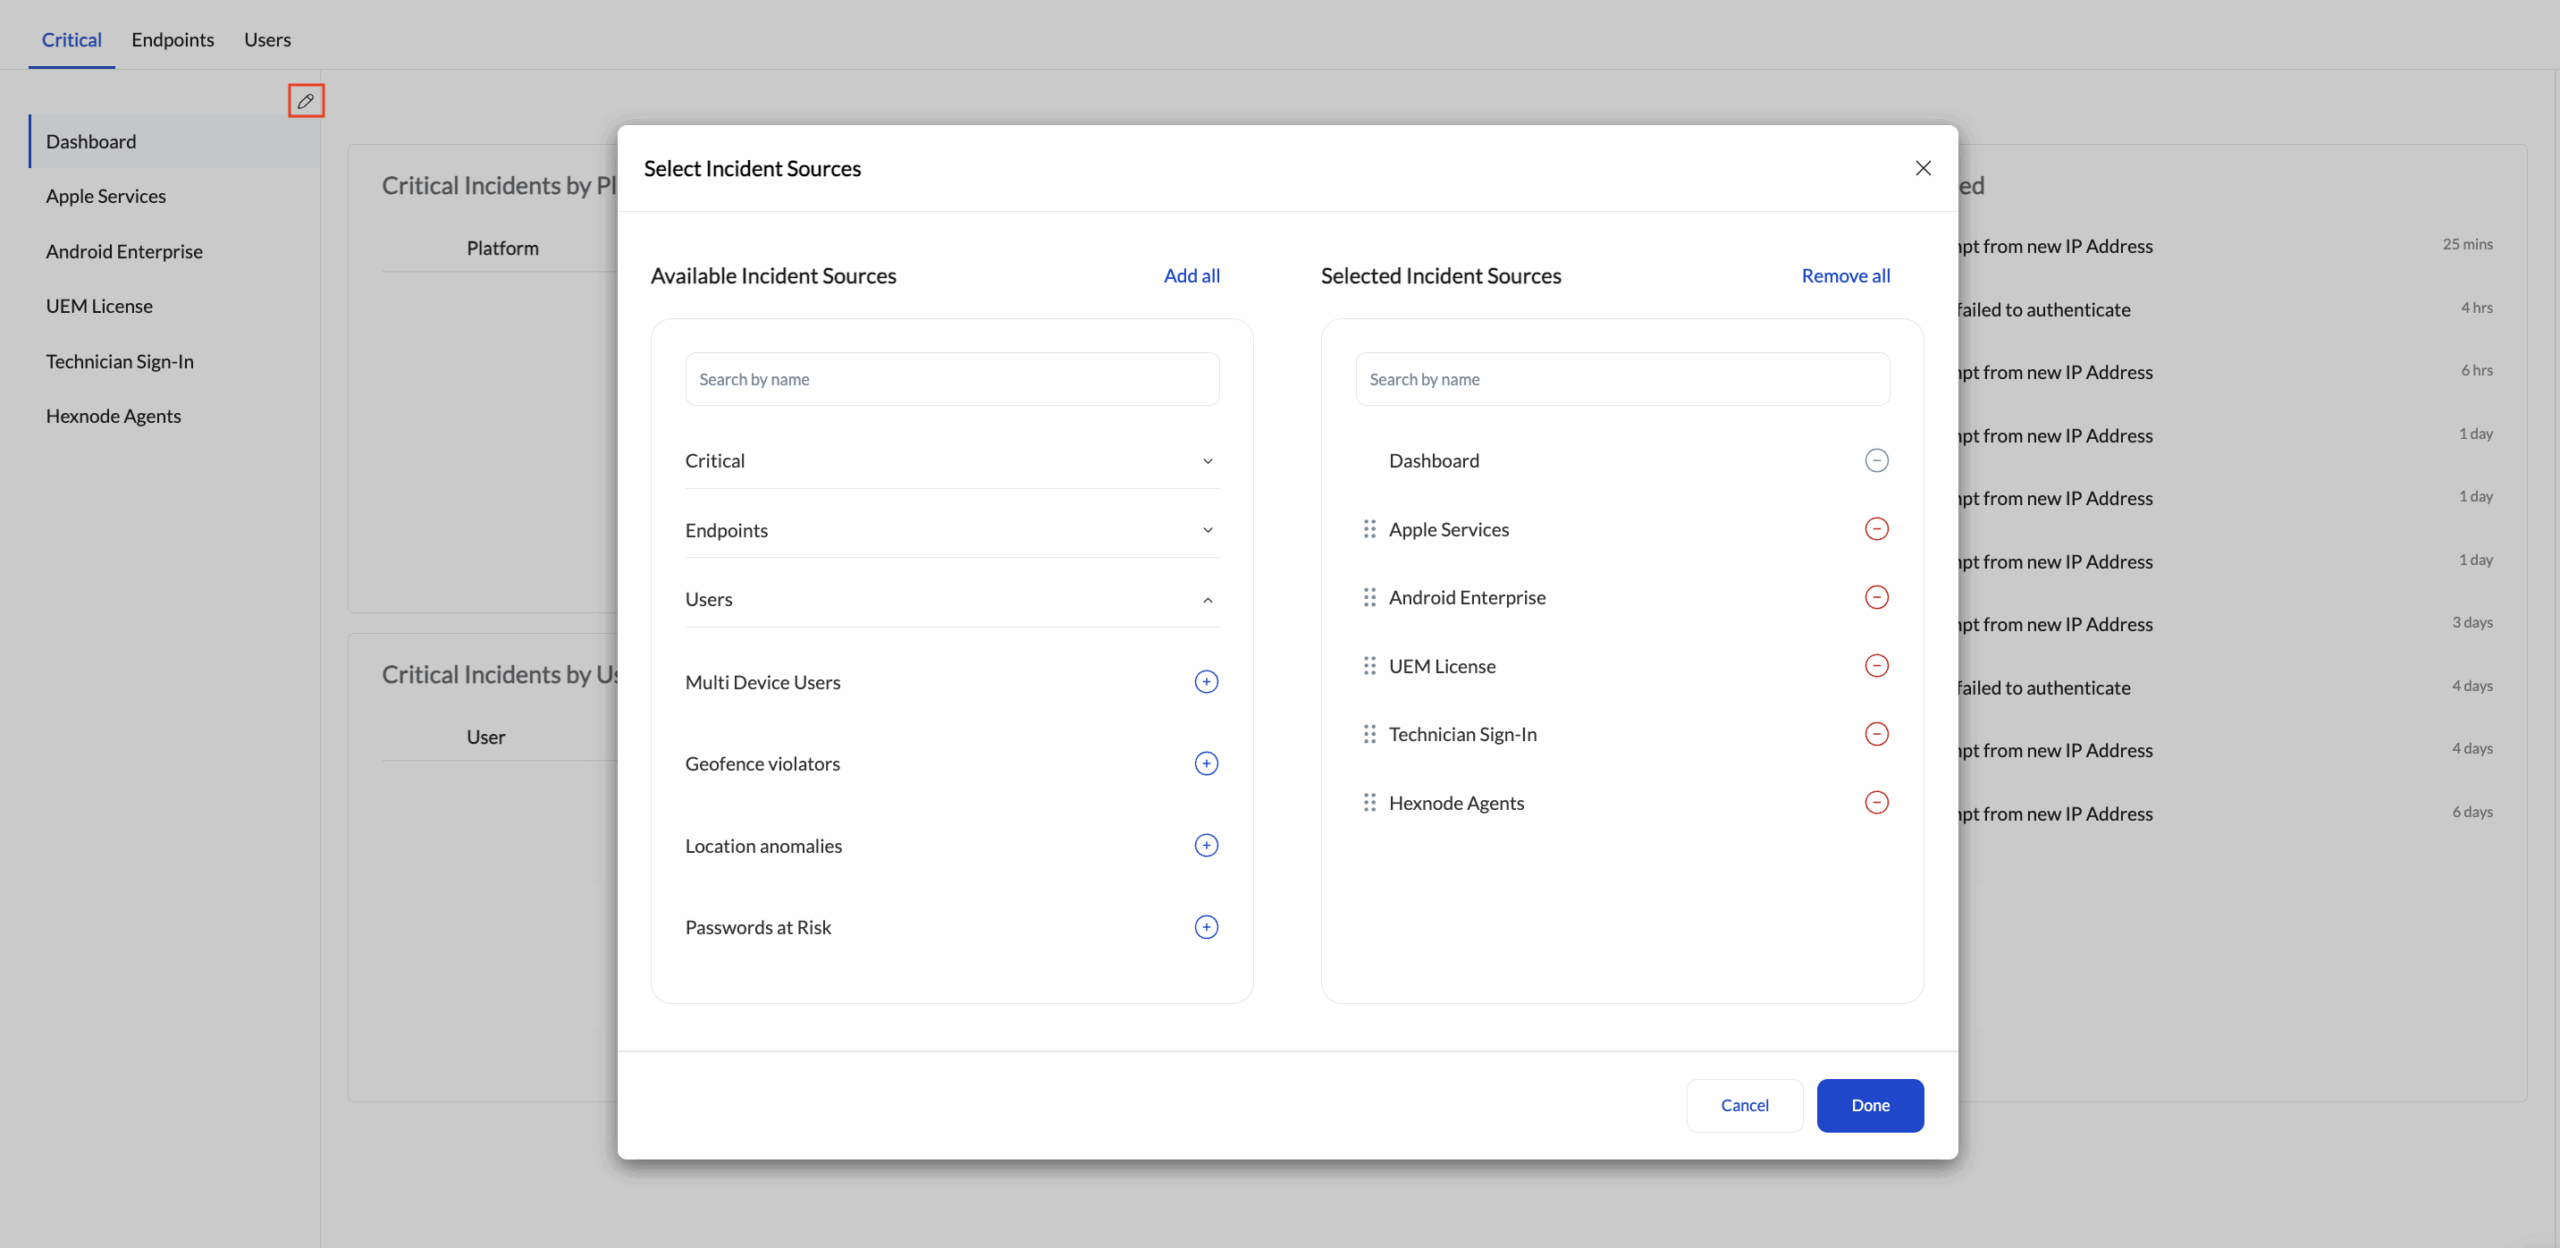Add Geofence violators with plus icon
This screenshot has height=1248, width=2560.
click(1206, 764)
